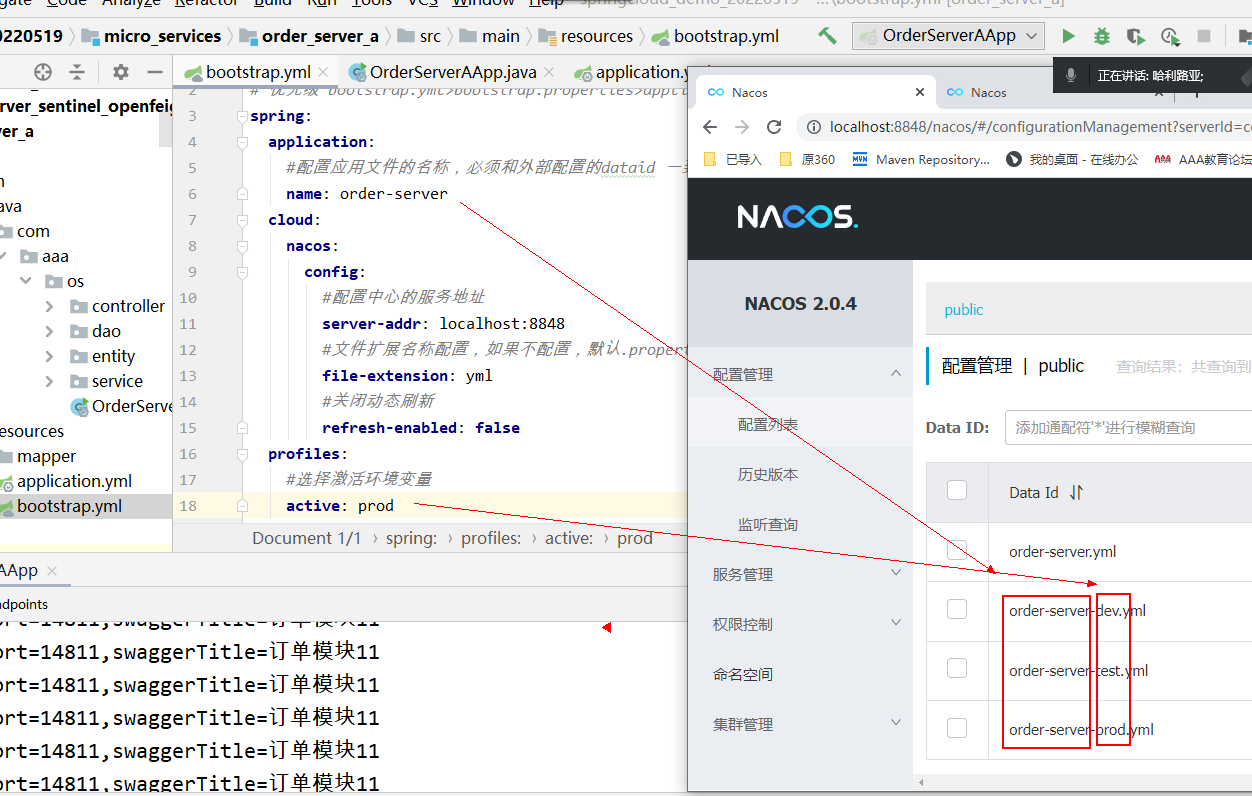
Task: Click the order_server_a breadcrumb
Action: tap(320, 36)
